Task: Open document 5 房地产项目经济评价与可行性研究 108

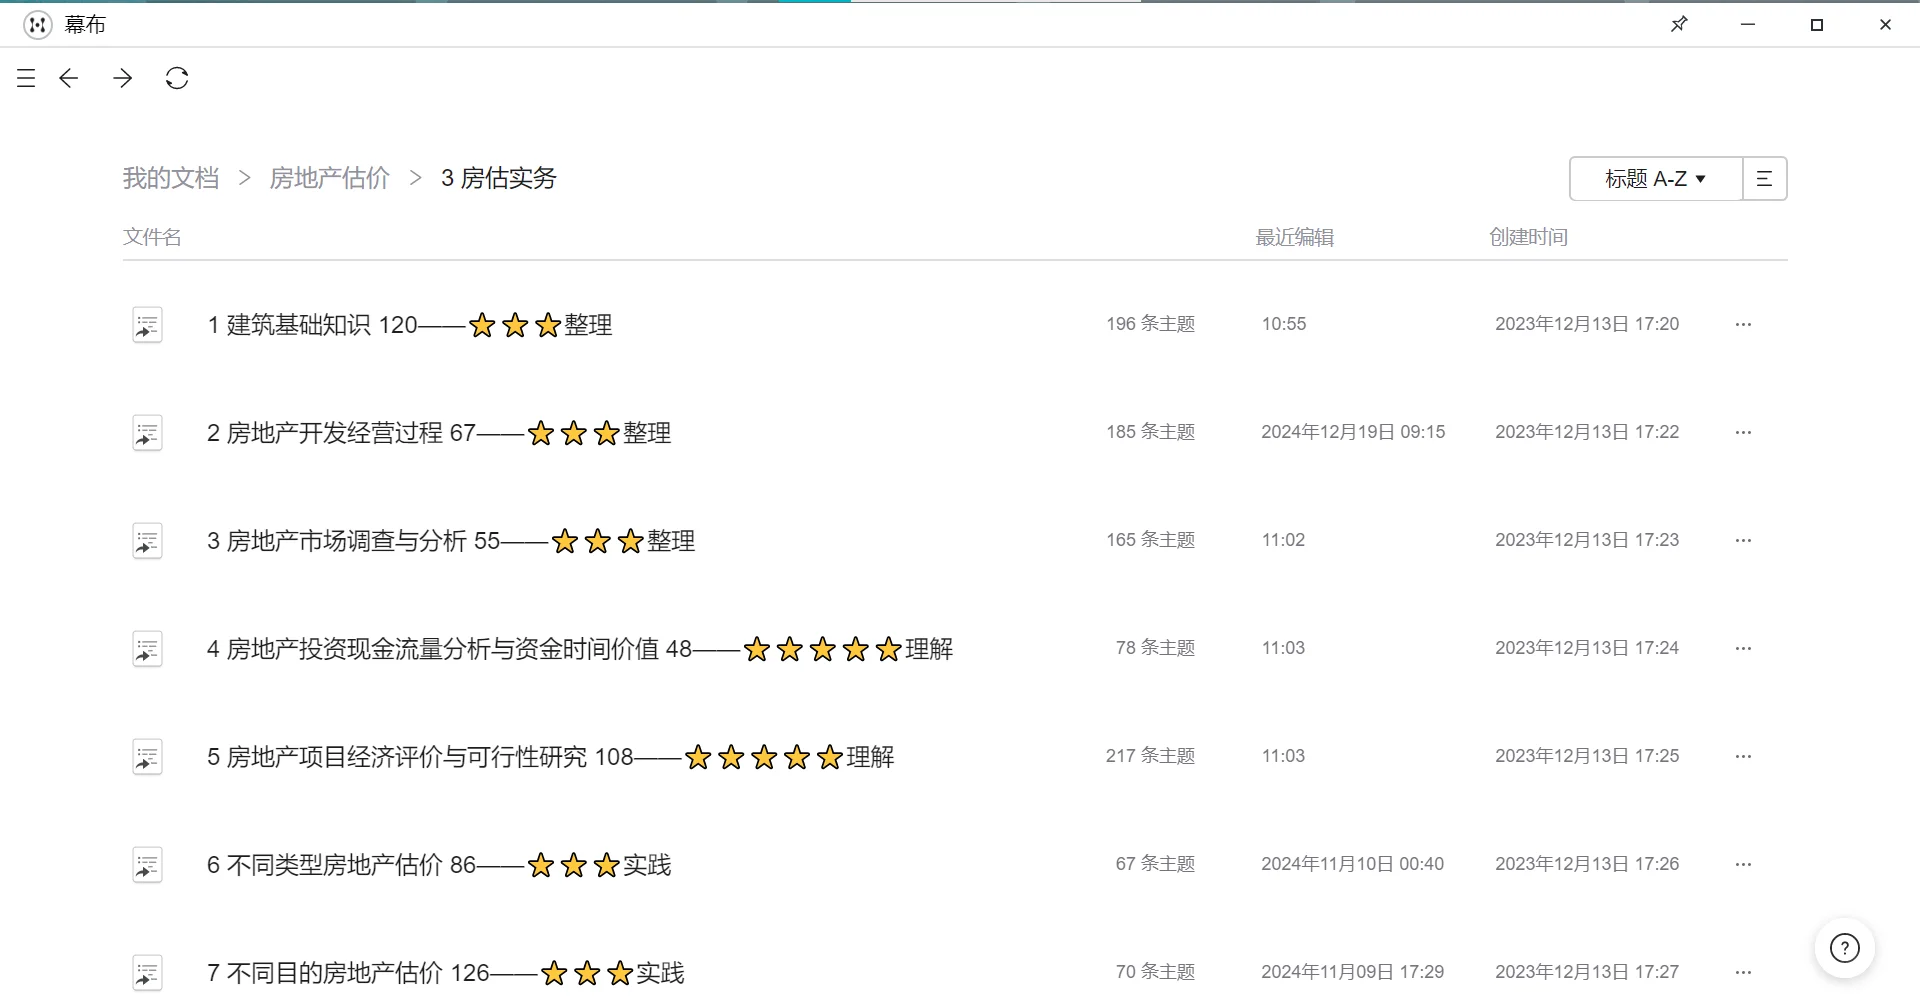Action: [551, 757]
